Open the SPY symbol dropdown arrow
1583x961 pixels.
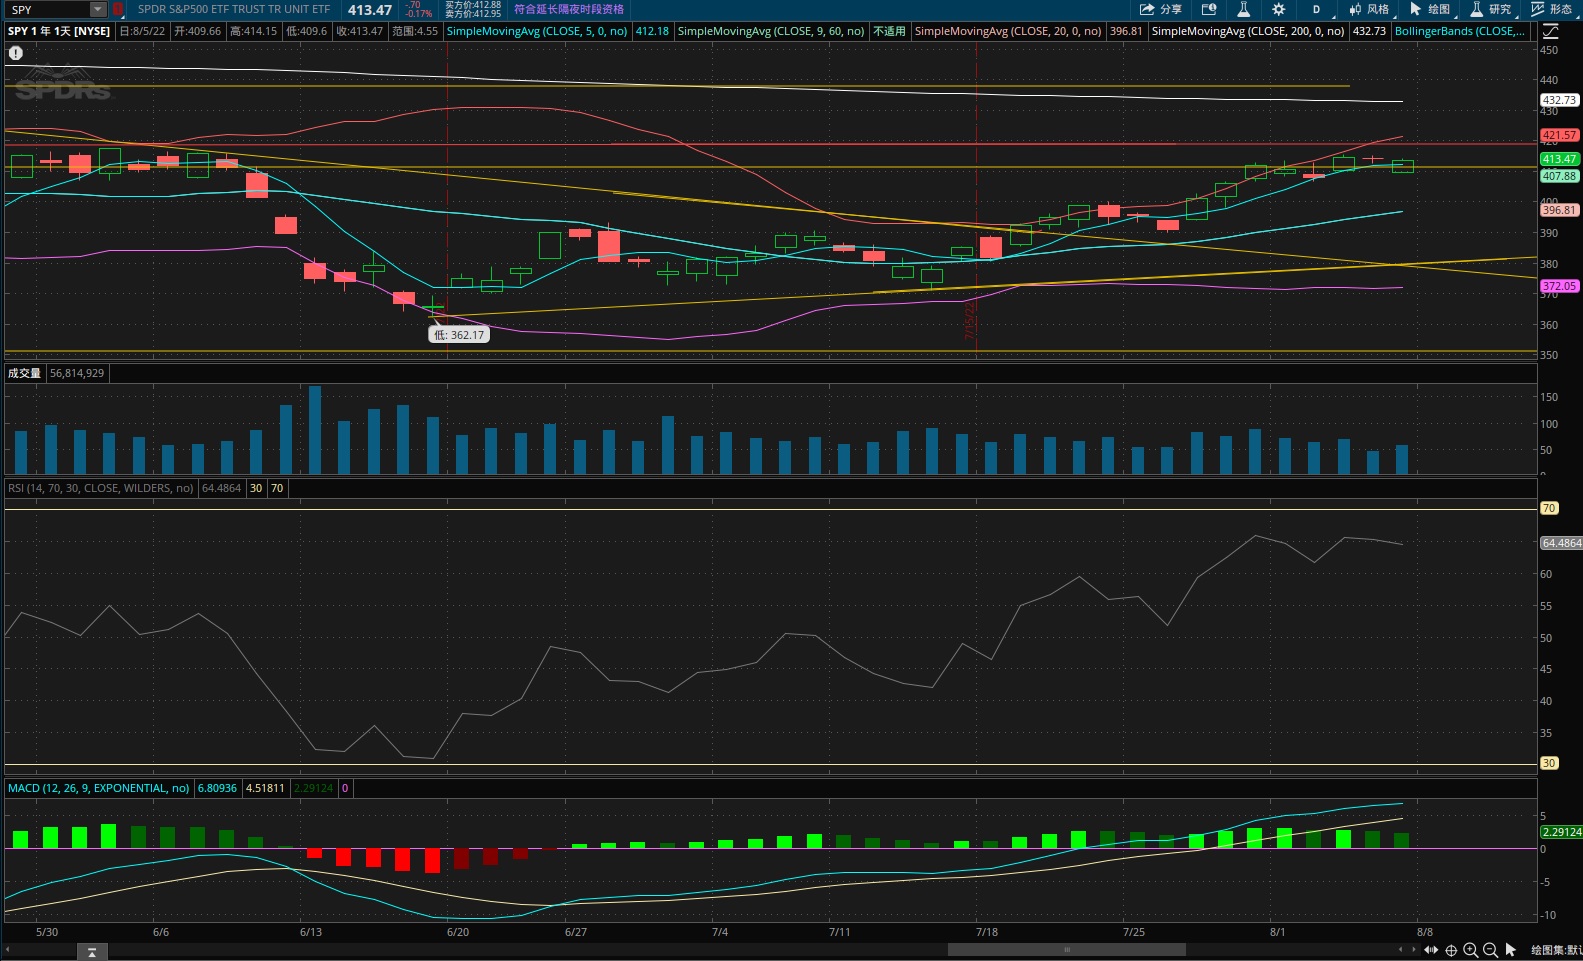(97, 9)
